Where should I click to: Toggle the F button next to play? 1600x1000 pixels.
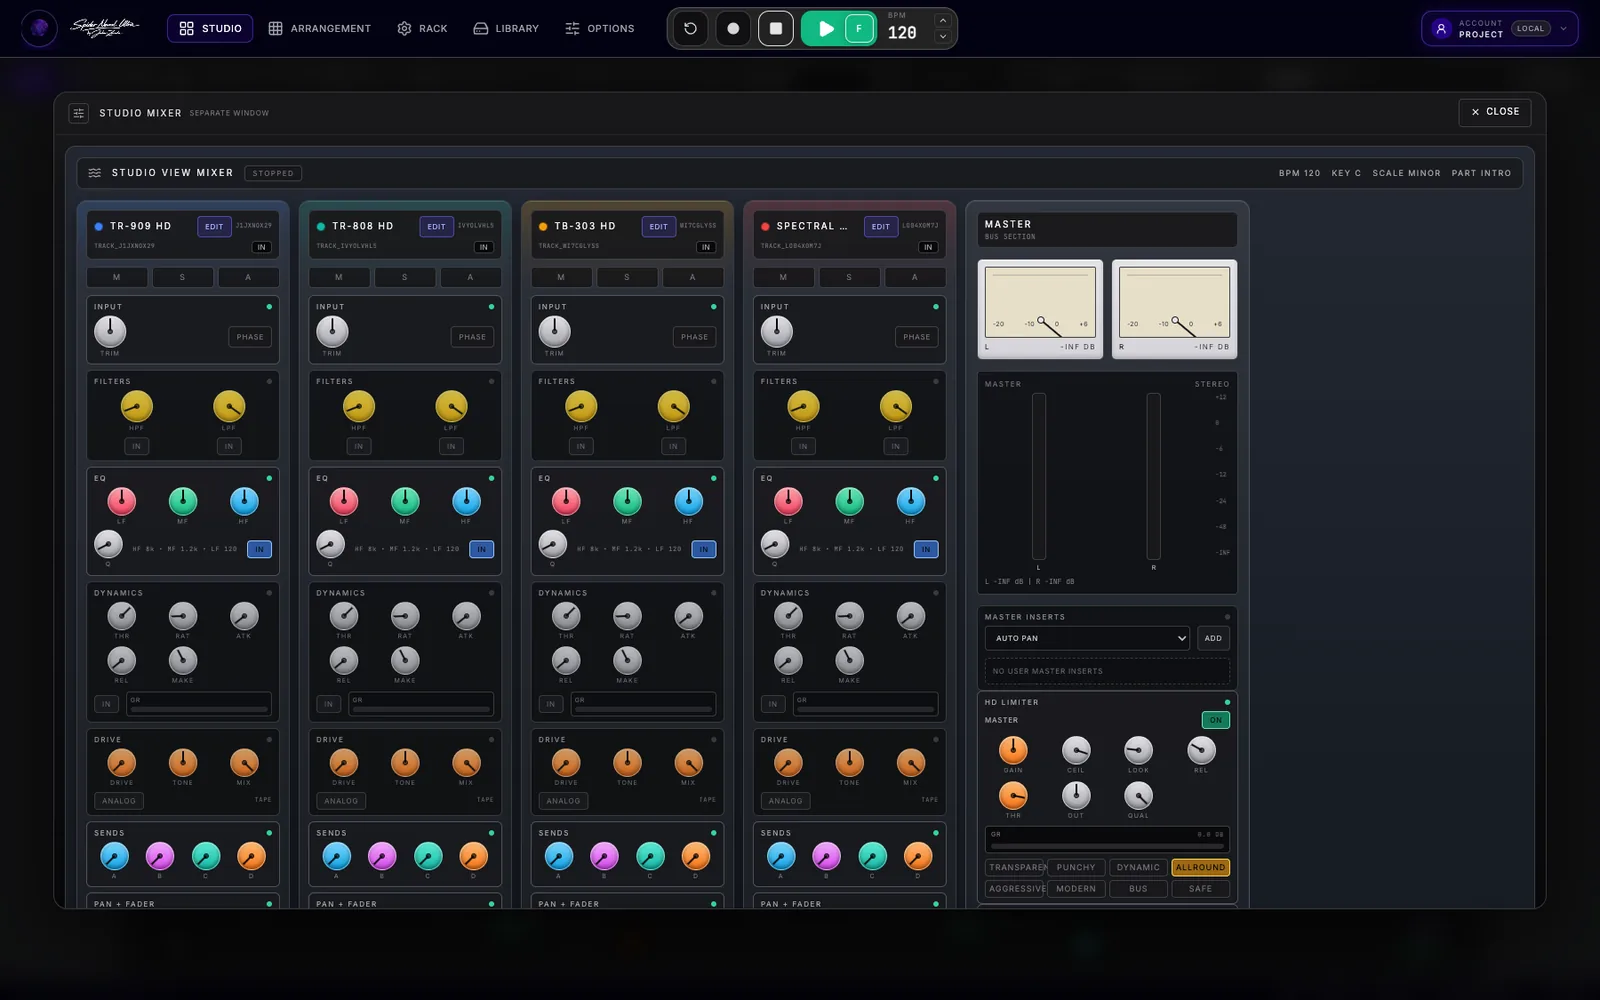click(859, 29)
